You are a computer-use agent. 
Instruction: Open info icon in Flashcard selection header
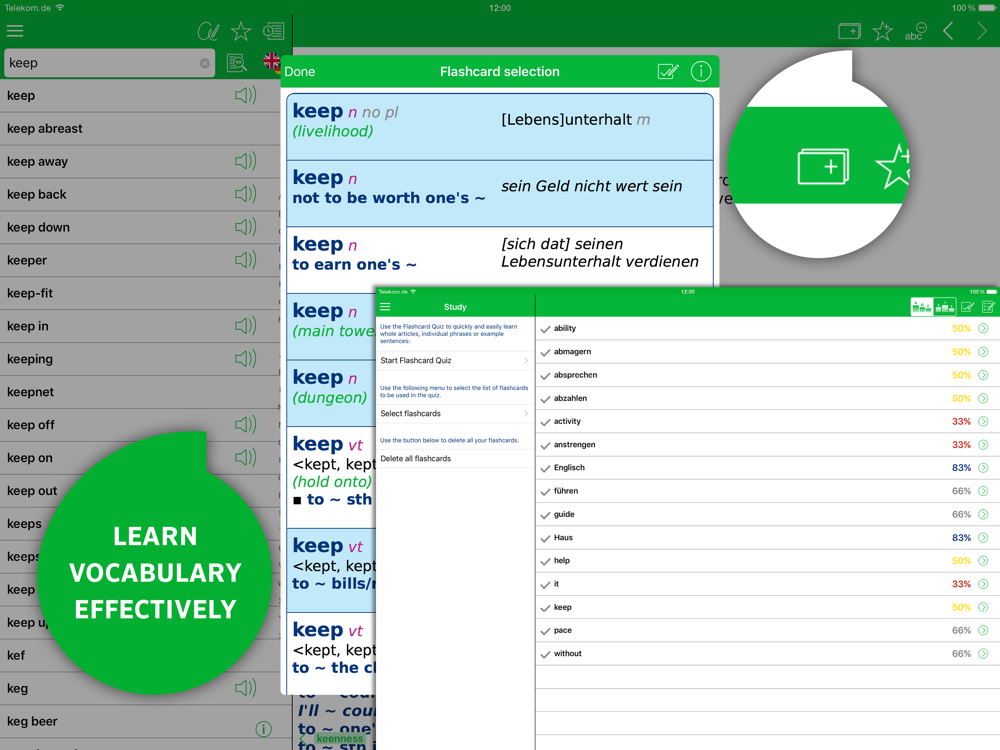pos(701,71)
